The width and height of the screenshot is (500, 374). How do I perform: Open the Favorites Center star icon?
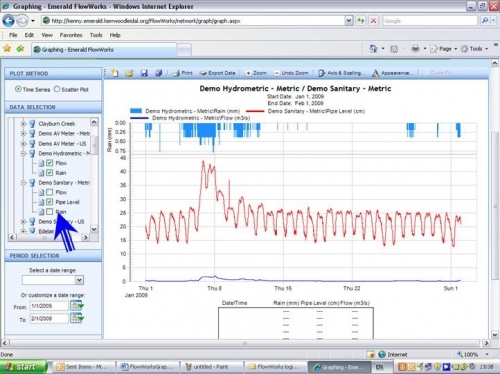pyautogui.click(x=7, y=49)
